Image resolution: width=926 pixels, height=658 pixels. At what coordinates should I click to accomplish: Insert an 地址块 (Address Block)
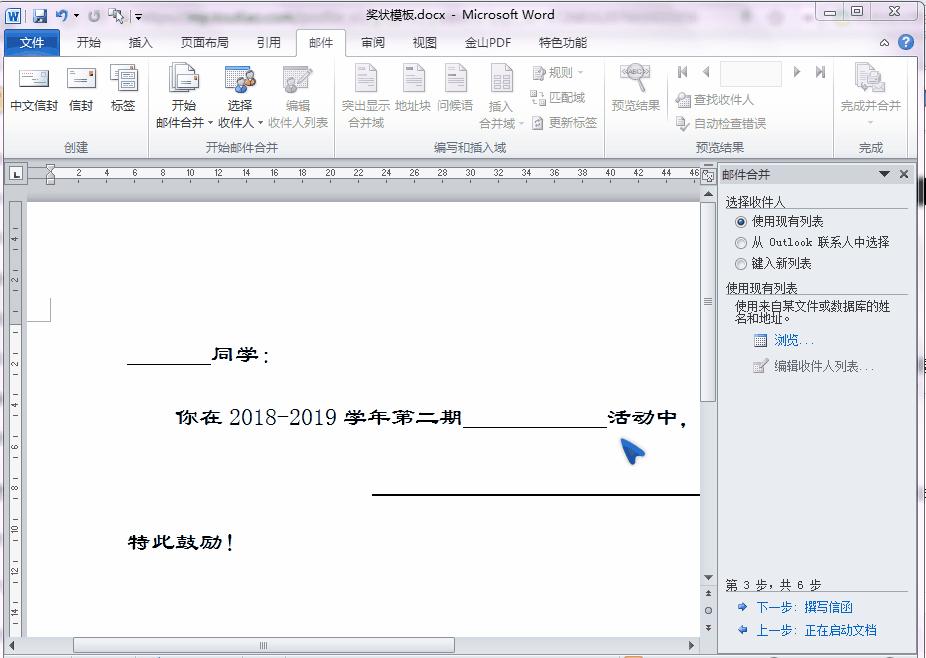[413, 88]
